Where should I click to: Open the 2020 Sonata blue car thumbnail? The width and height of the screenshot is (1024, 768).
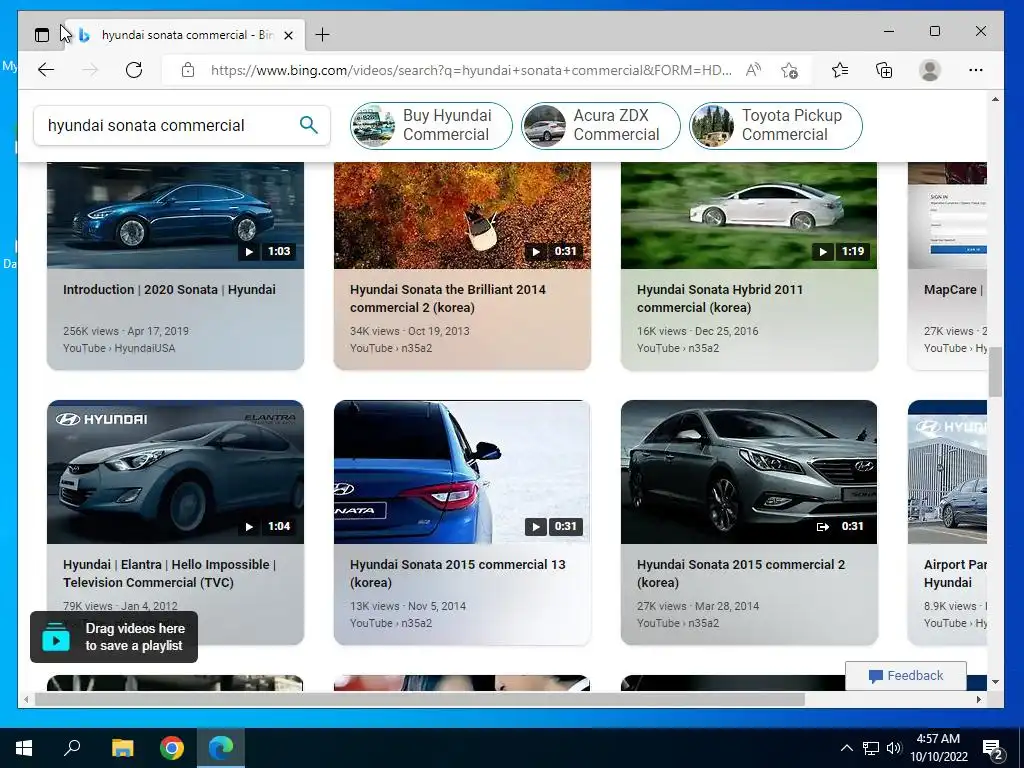(175, 216)
